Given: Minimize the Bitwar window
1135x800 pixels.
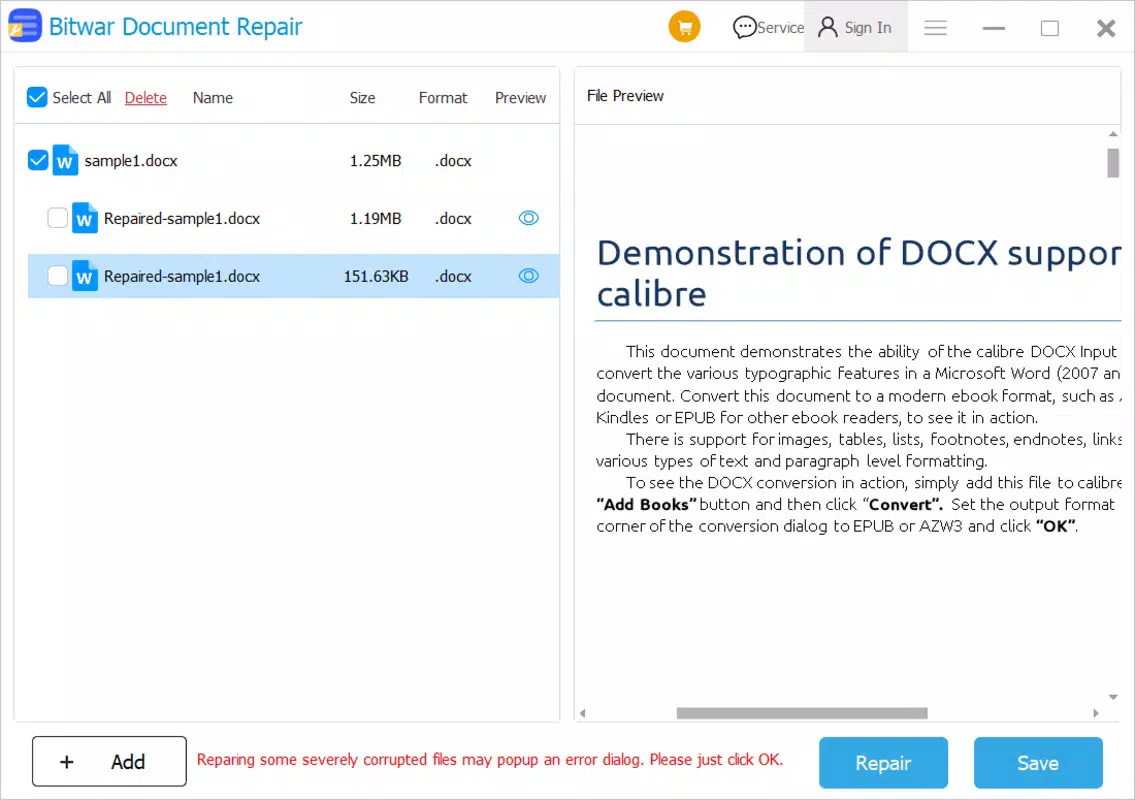Looking at the screenshot, I should [x=993, y=28].
